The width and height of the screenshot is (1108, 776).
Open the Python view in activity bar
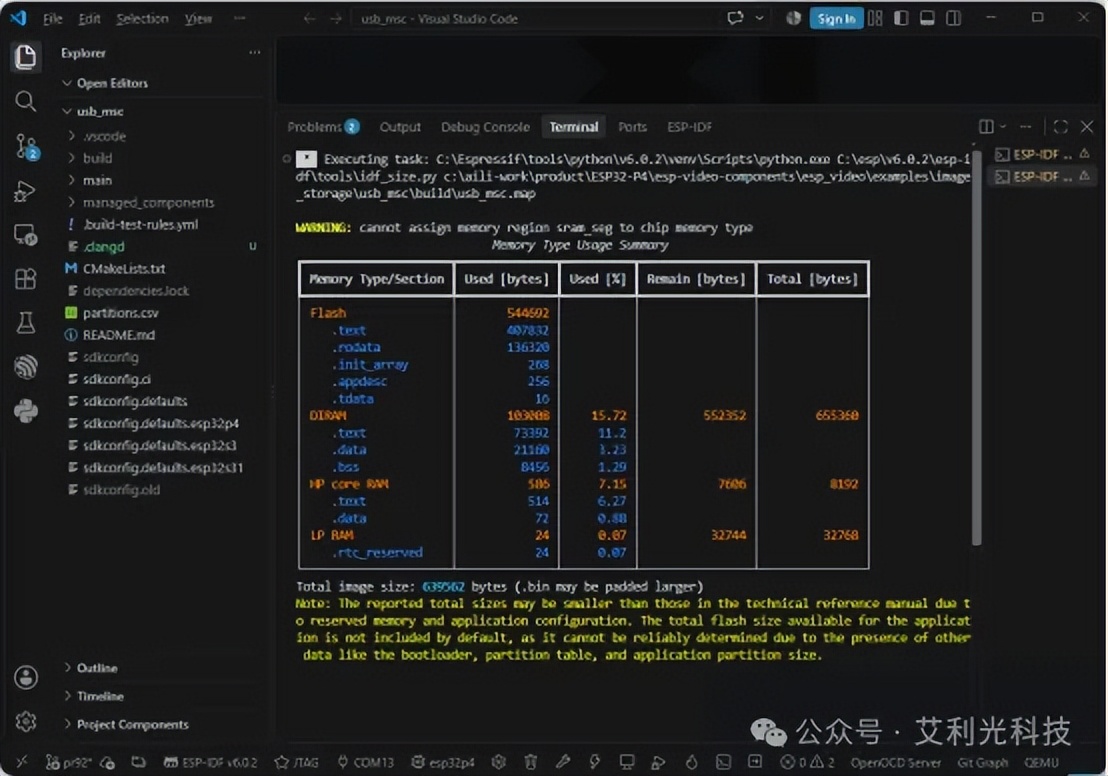[25, 411]
